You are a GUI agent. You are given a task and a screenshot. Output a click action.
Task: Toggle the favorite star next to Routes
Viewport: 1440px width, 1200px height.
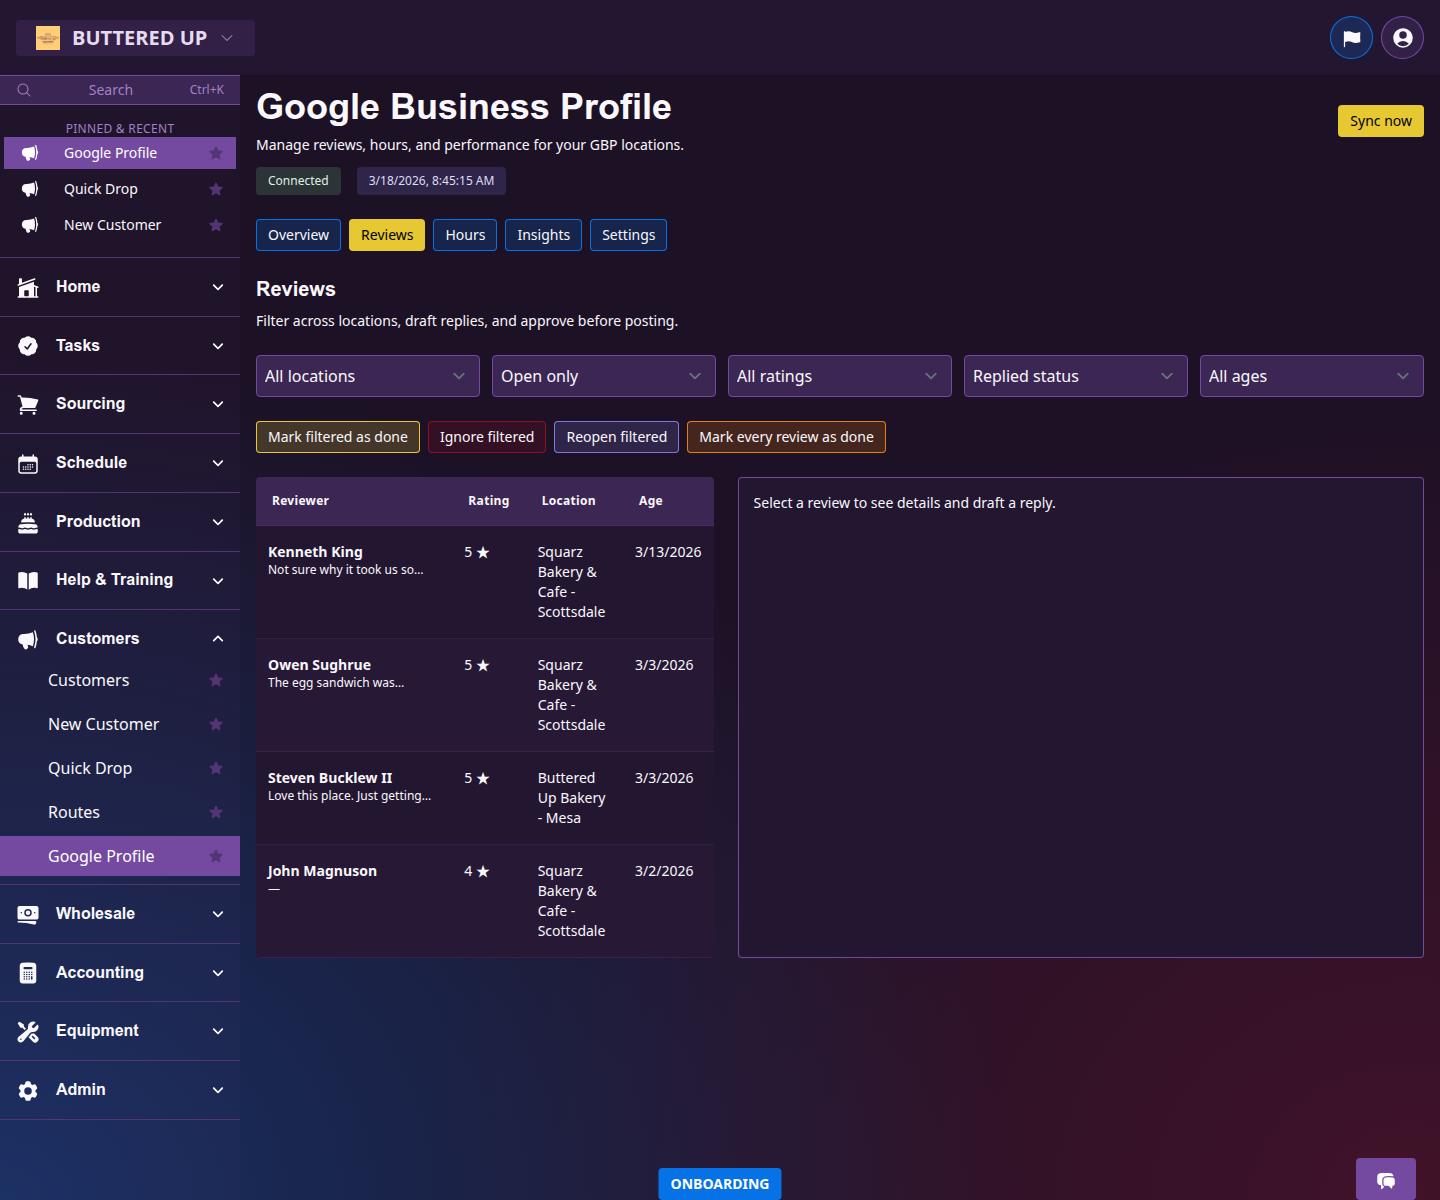coord(216,812)
